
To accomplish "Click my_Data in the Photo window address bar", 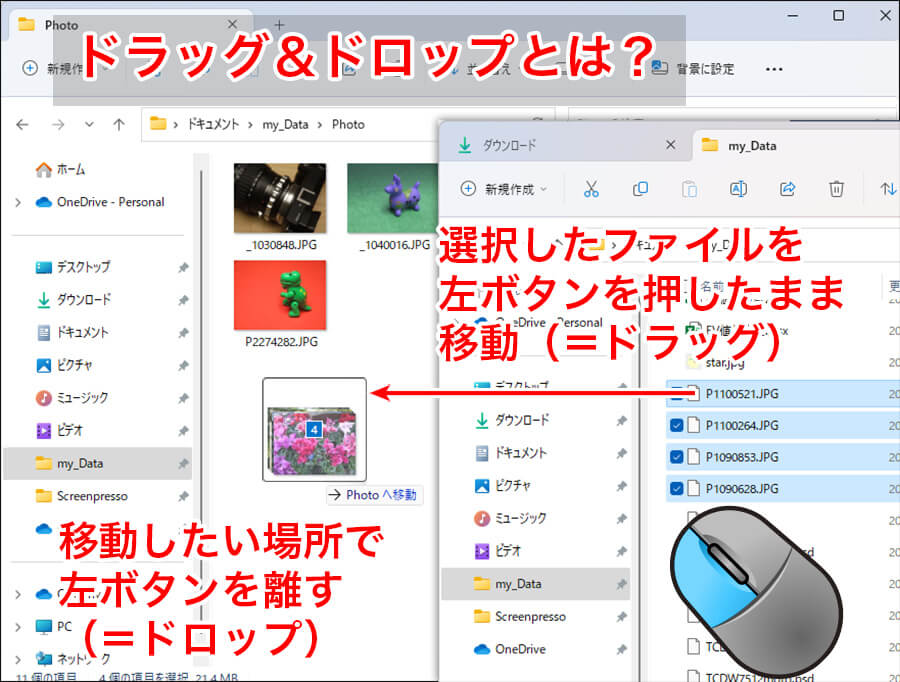I will [285, 125].
